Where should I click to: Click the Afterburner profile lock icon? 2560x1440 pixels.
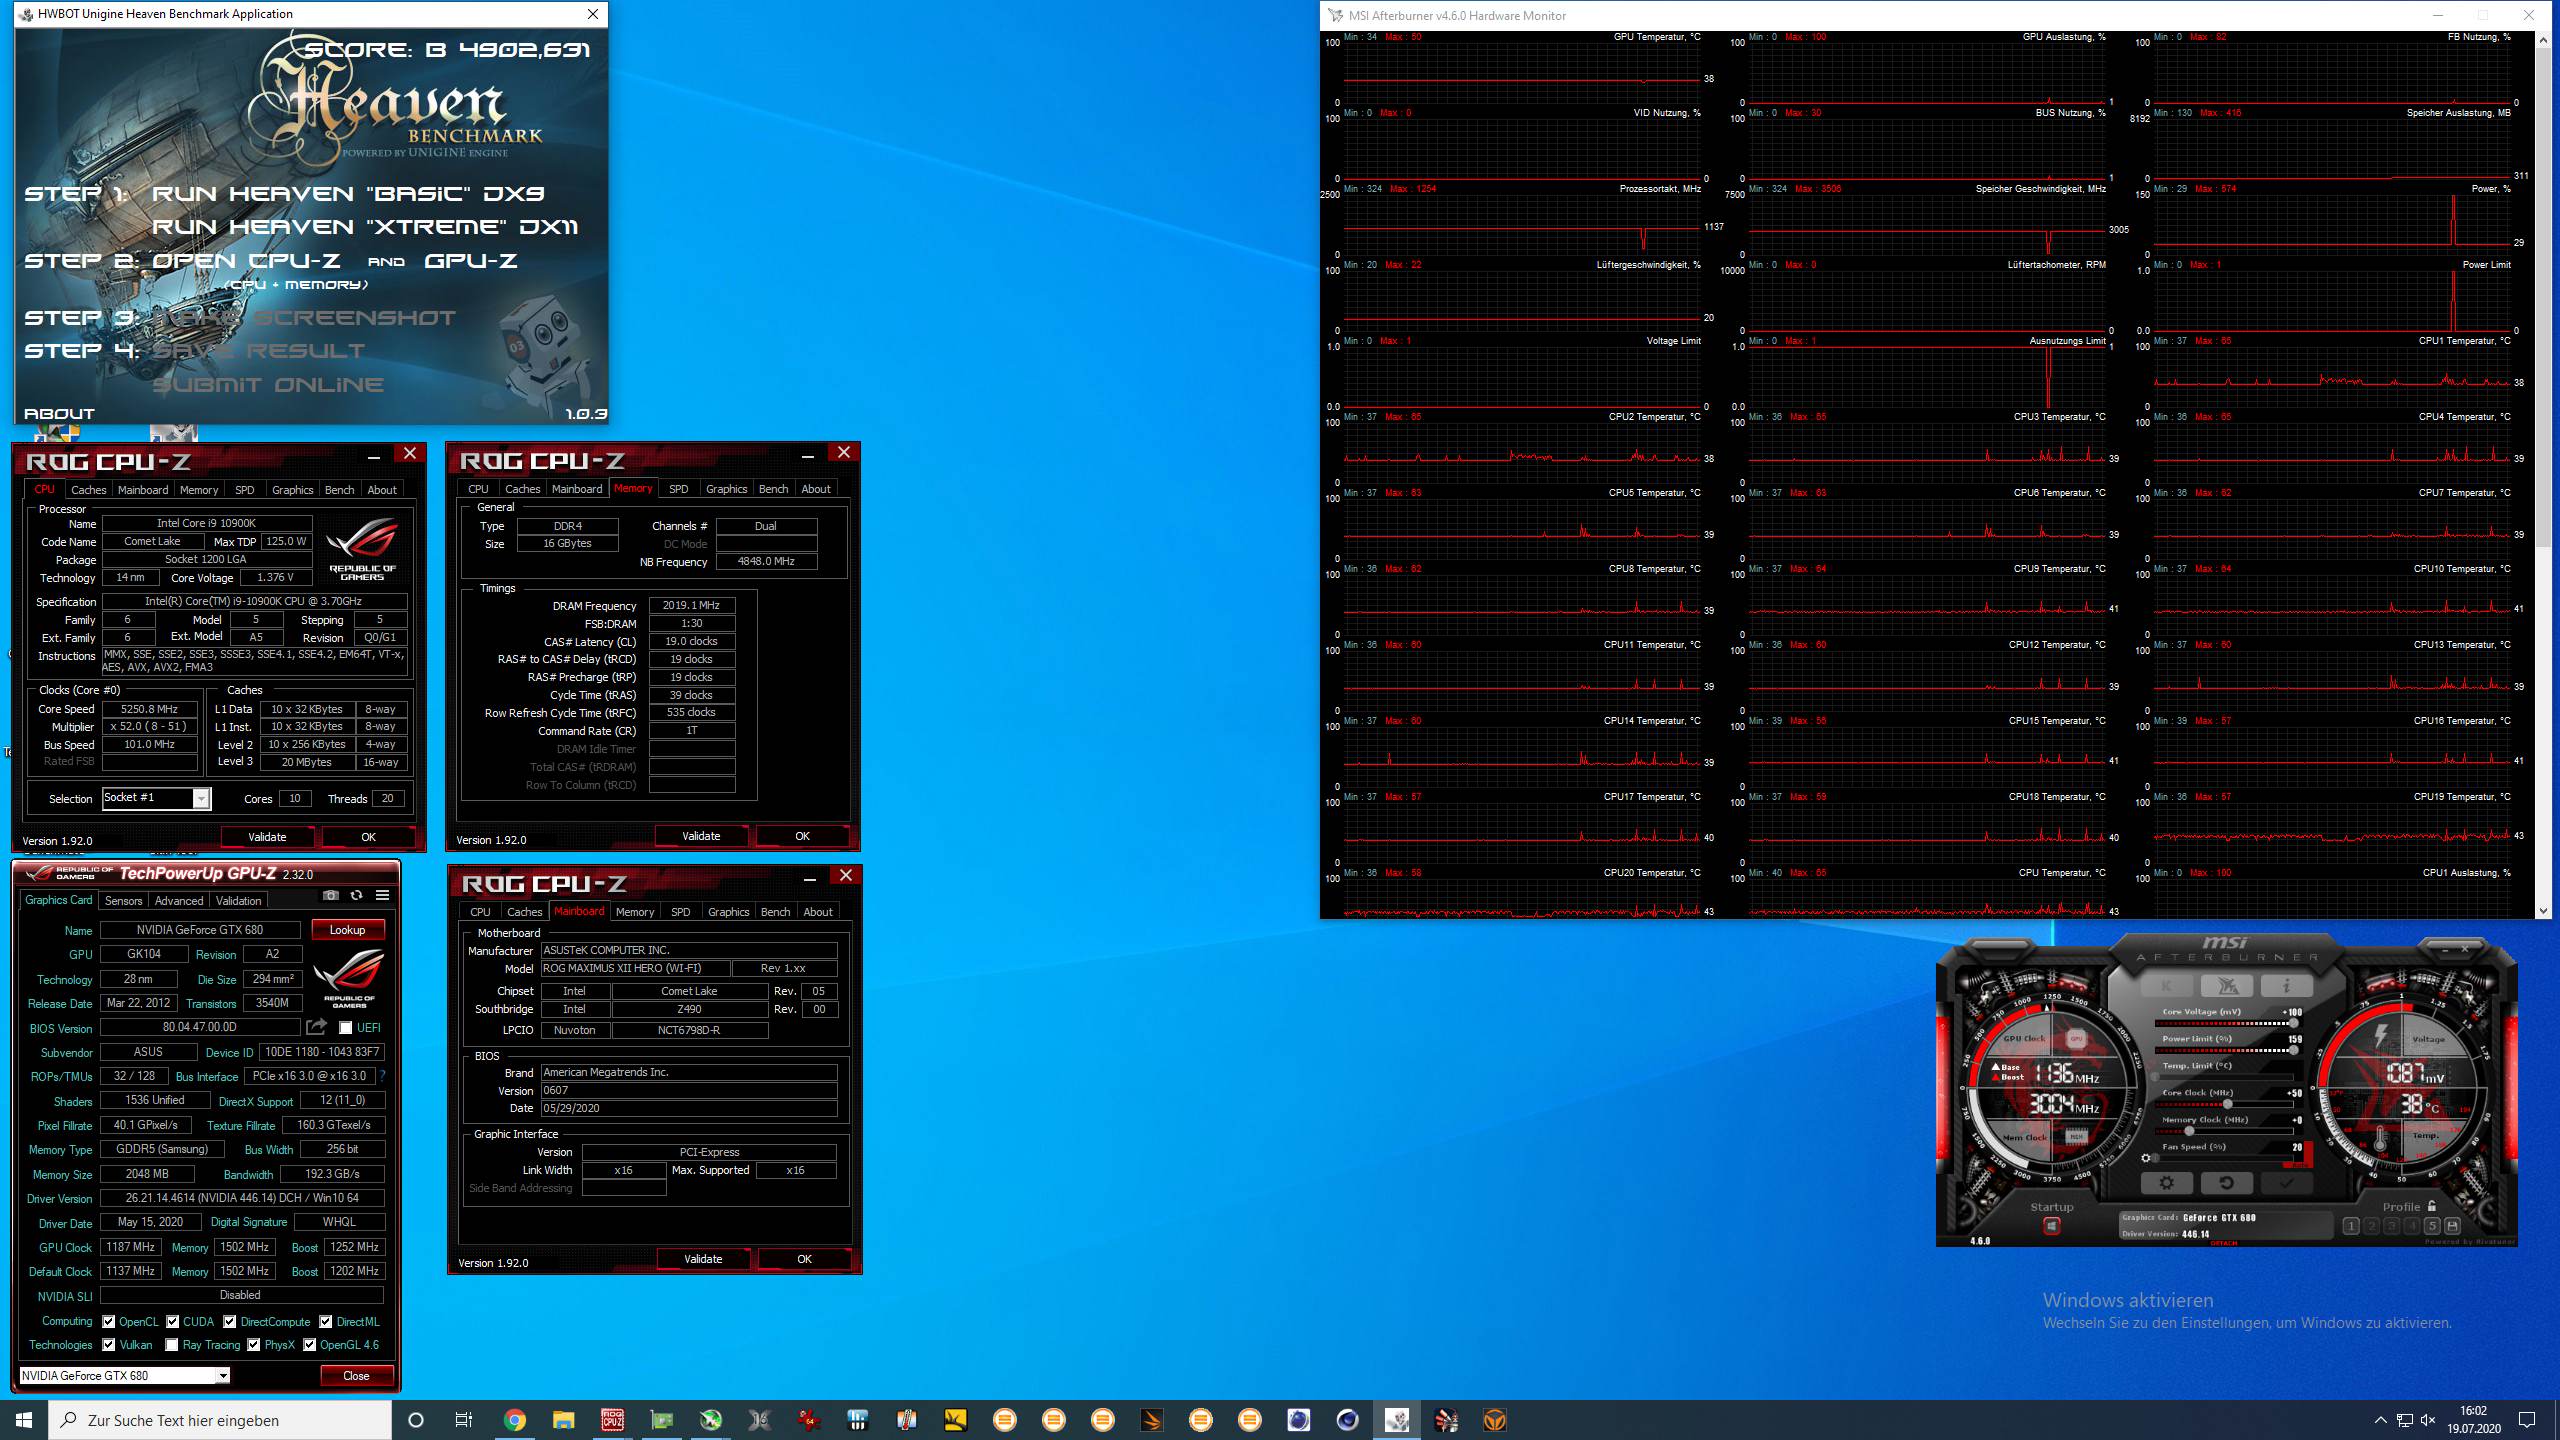pyautogui.click(x=2432, y=1206)
